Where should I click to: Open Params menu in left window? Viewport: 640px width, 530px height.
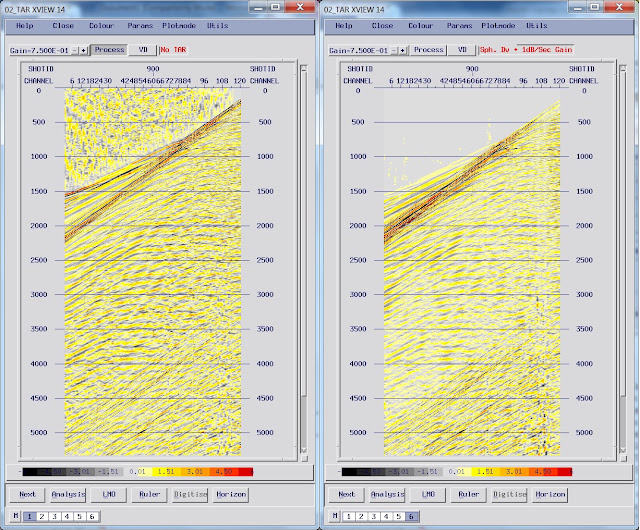pyautogui.click(x=140, y=26)
